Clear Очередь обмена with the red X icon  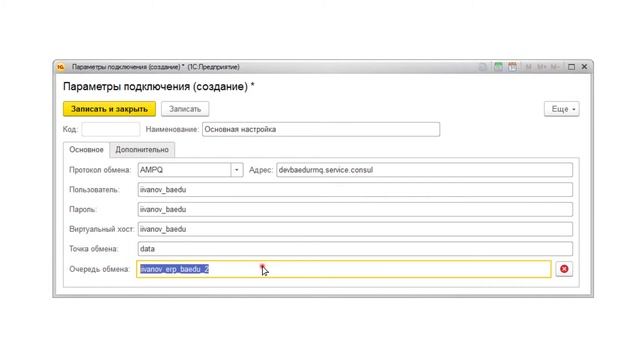564,269
